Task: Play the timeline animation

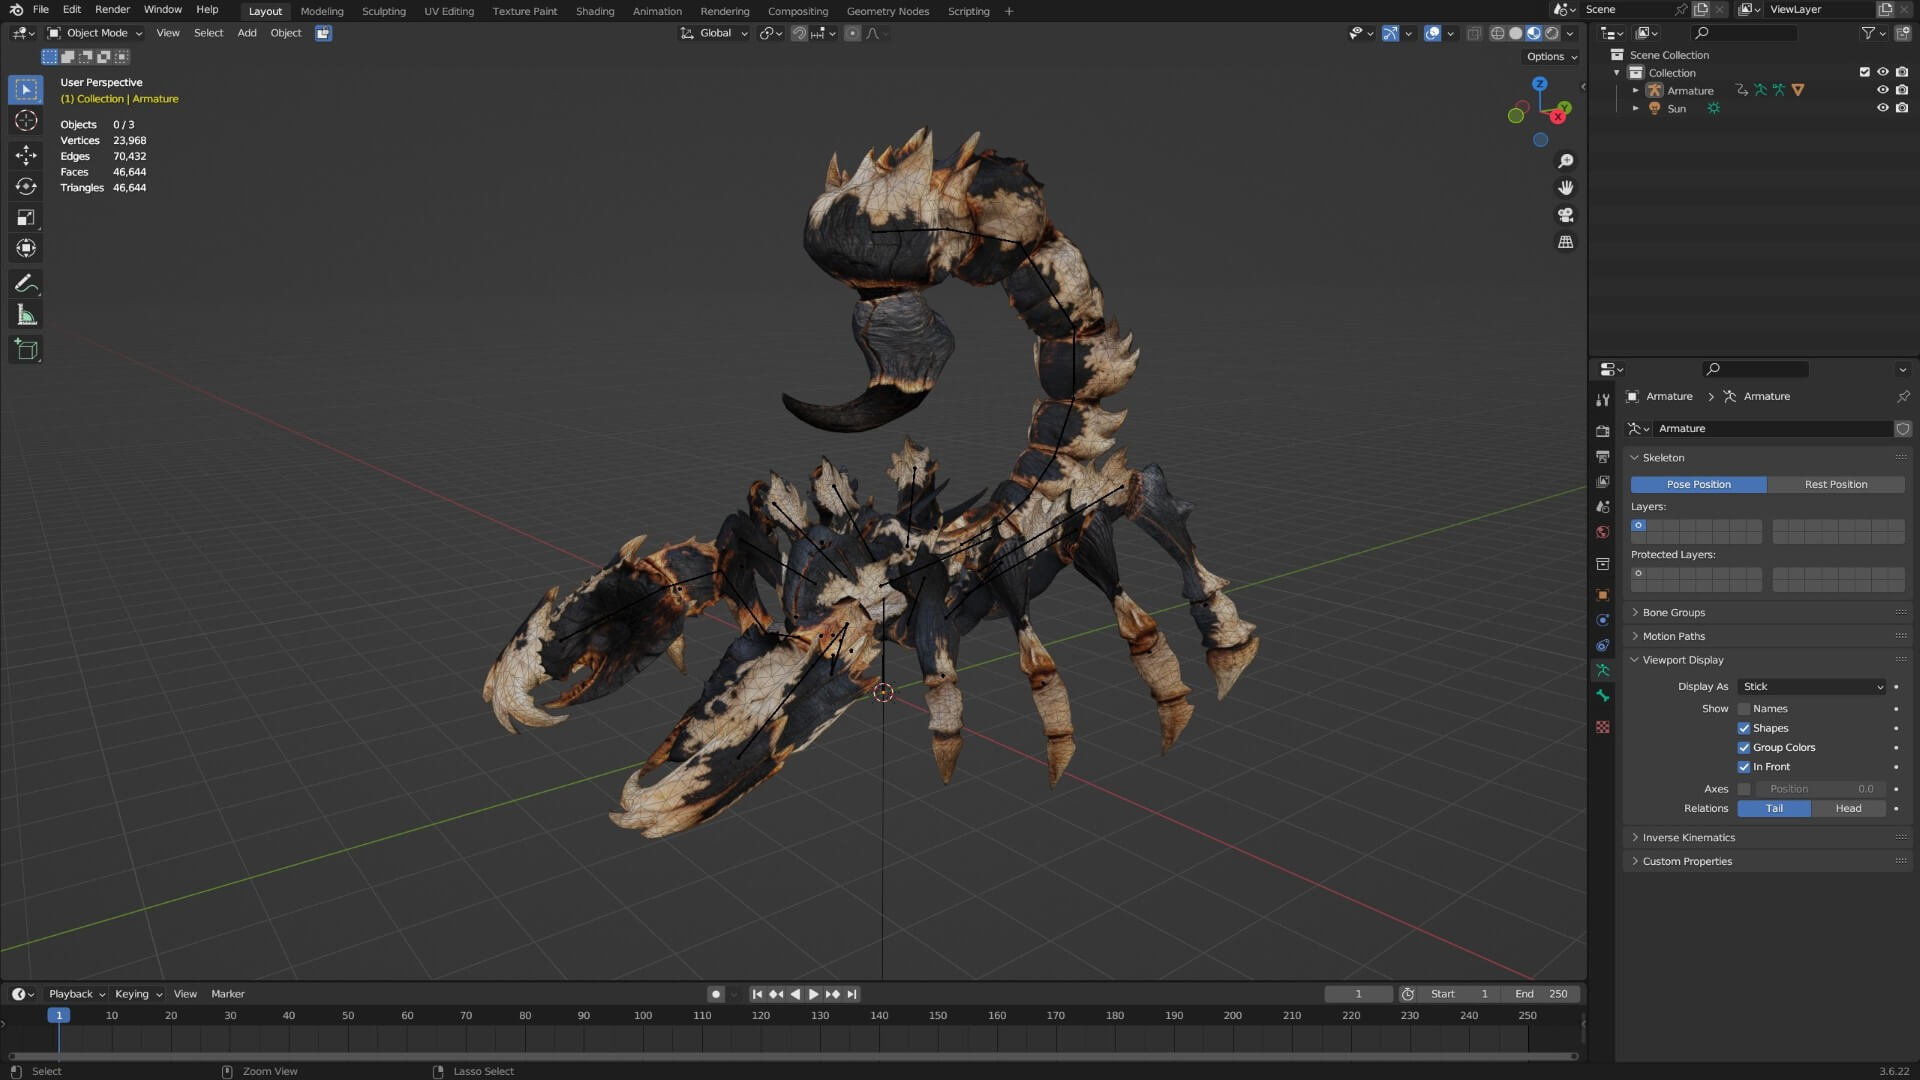Action: click(813, 995)
